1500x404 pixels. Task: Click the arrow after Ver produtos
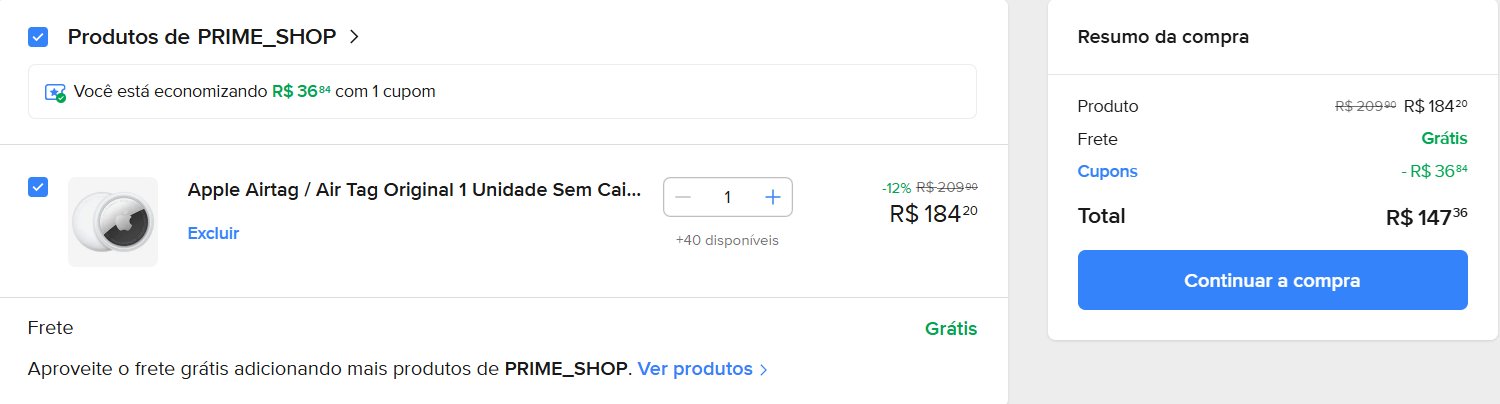tap(764, 370)
